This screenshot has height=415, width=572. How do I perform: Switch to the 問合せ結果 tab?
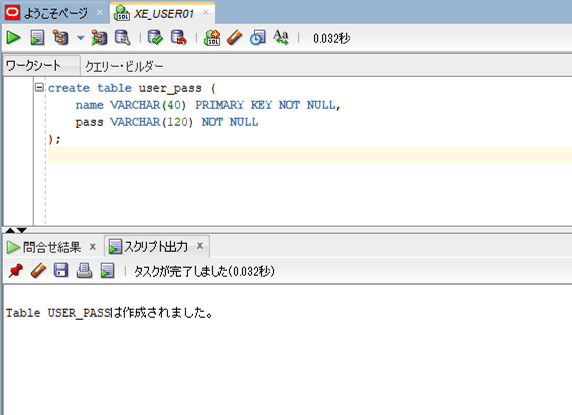(x=52, y=247)
